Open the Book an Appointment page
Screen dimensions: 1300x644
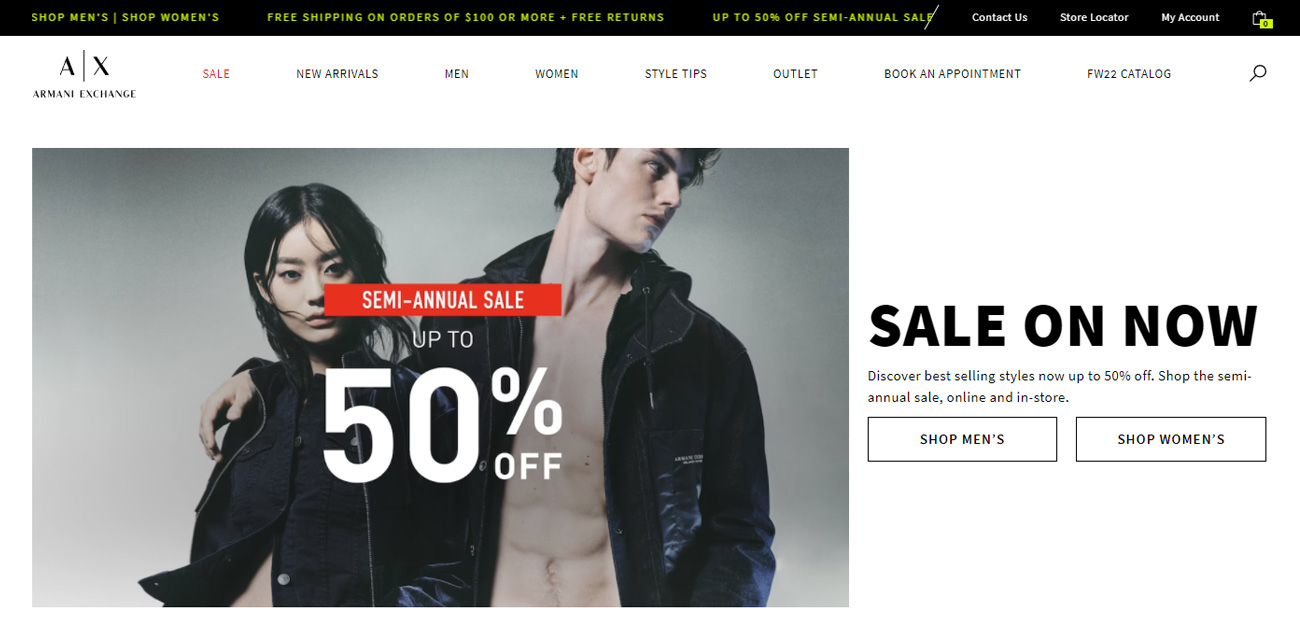coord(952,74)
